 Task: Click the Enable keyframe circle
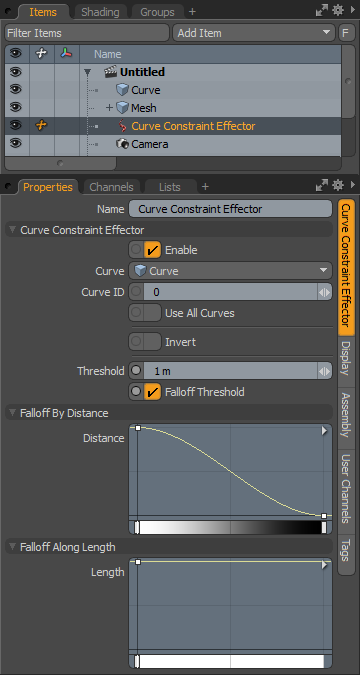(136, 249)
